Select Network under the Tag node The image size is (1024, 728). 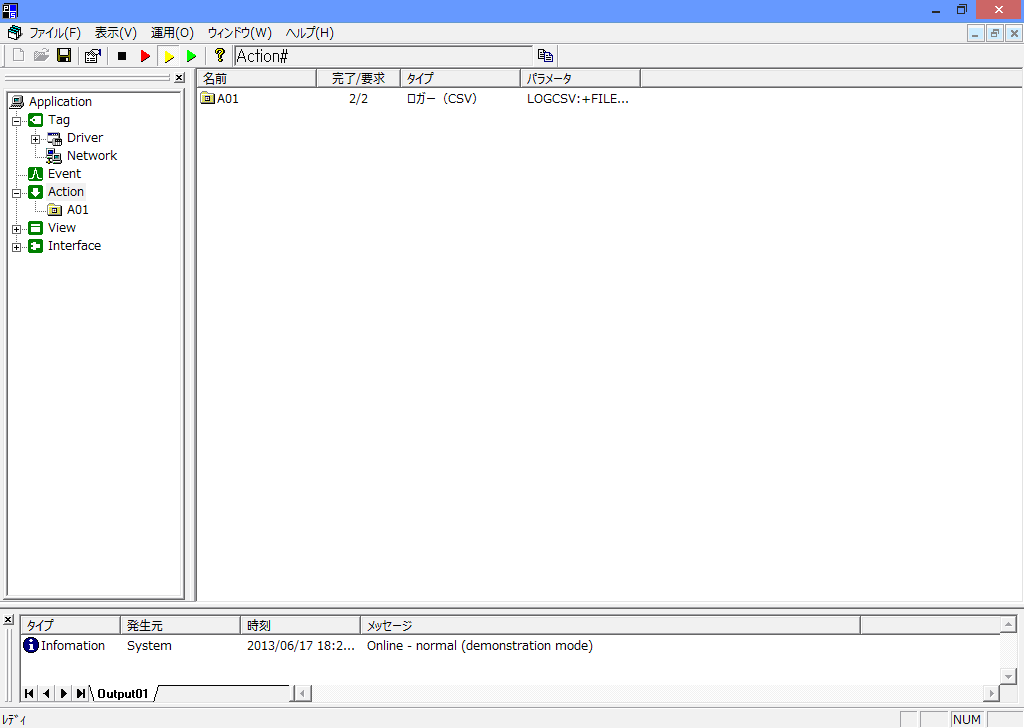click(91, 156)
